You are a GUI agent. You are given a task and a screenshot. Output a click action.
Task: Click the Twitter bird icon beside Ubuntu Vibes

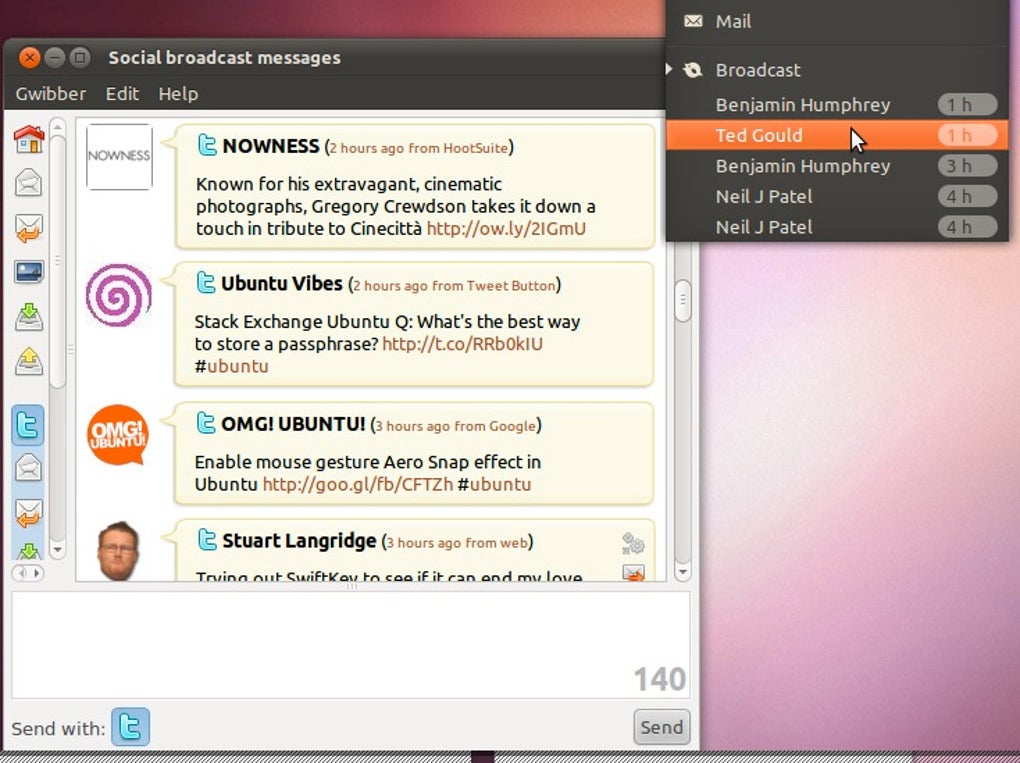(206, 283)
